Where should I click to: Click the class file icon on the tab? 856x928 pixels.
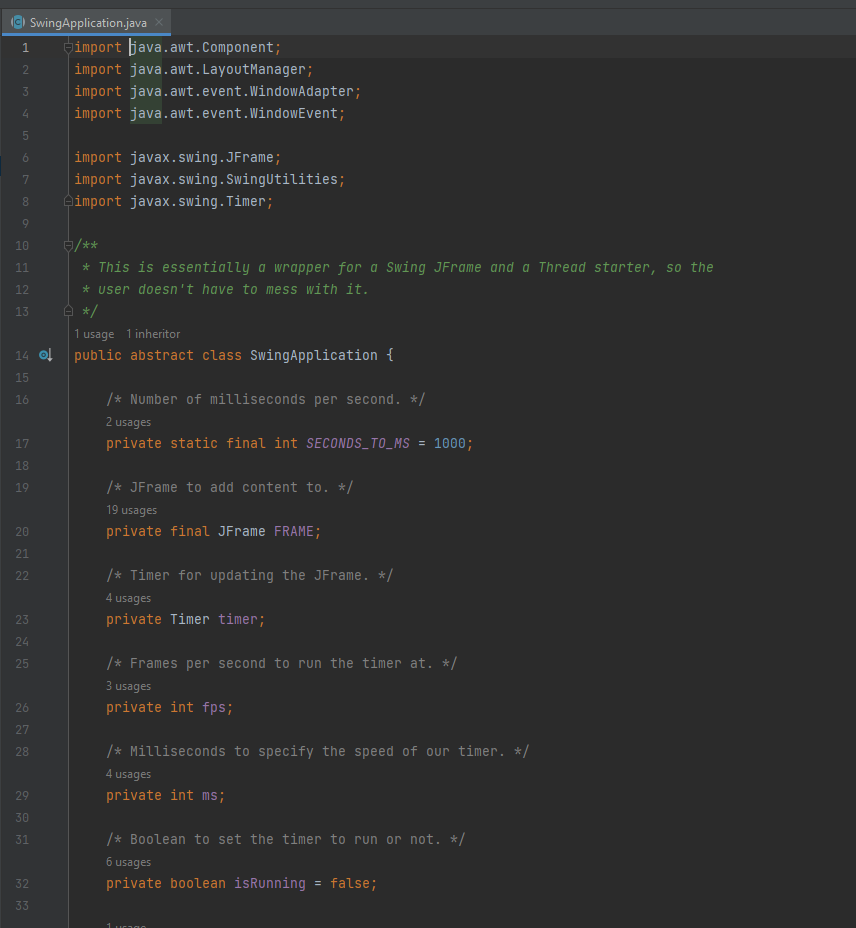(x=18, y=22)
